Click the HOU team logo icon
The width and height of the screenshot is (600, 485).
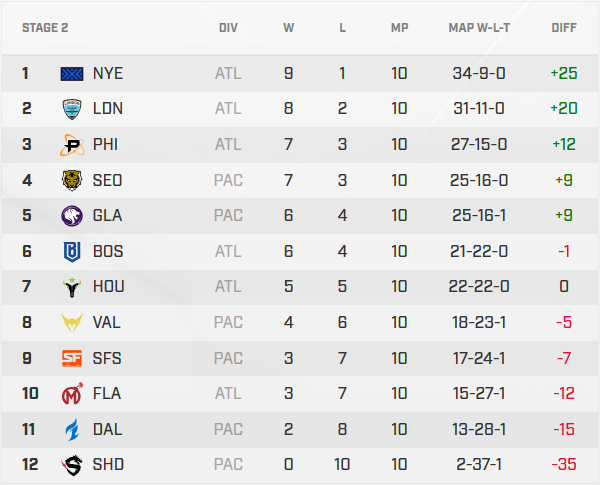[73, 286]
